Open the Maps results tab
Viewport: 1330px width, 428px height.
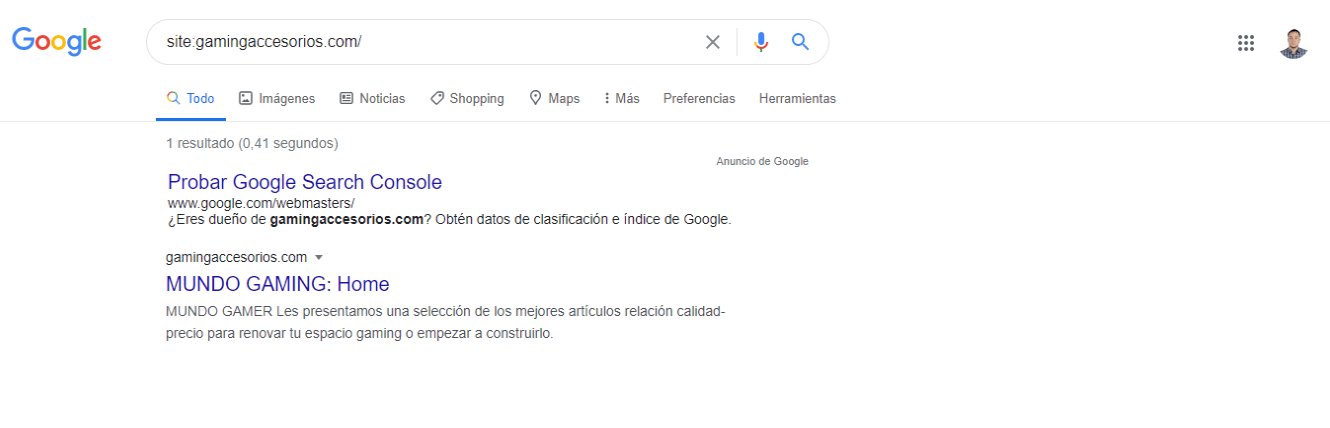click(x=554, y=99)
